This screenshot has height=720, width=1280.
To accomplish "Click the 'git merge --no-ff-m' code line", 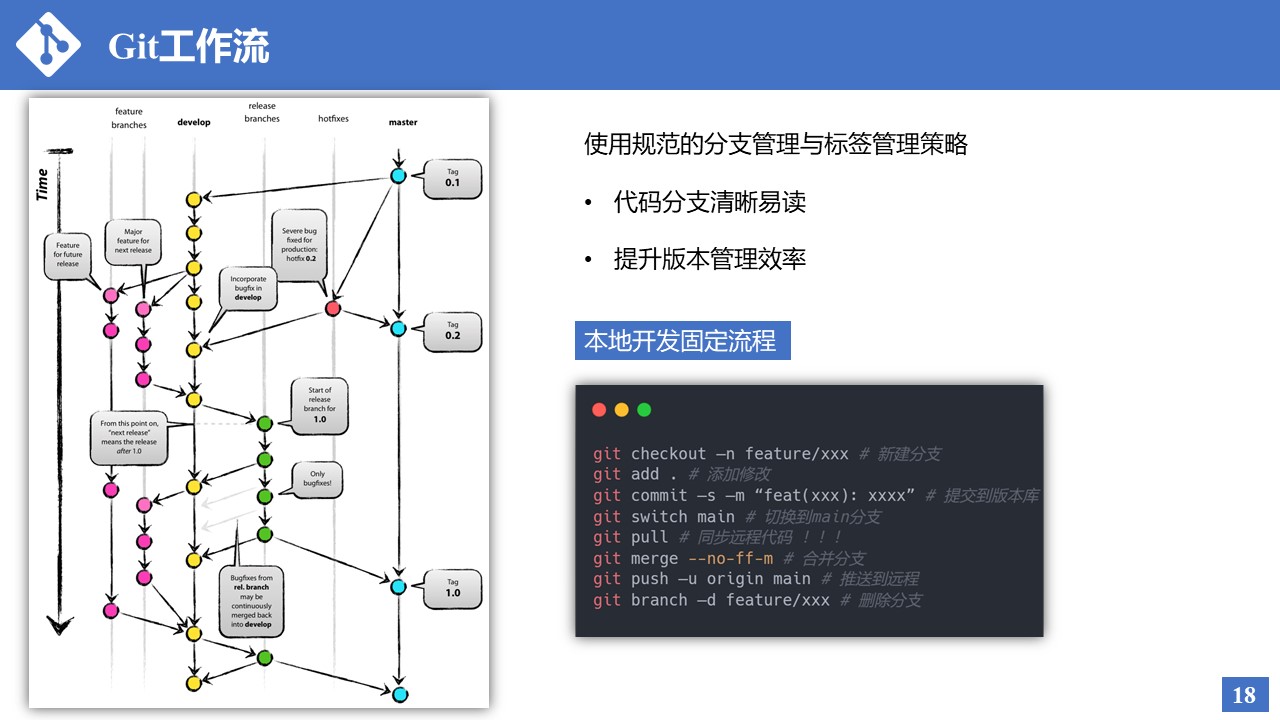I will [728, 558].
